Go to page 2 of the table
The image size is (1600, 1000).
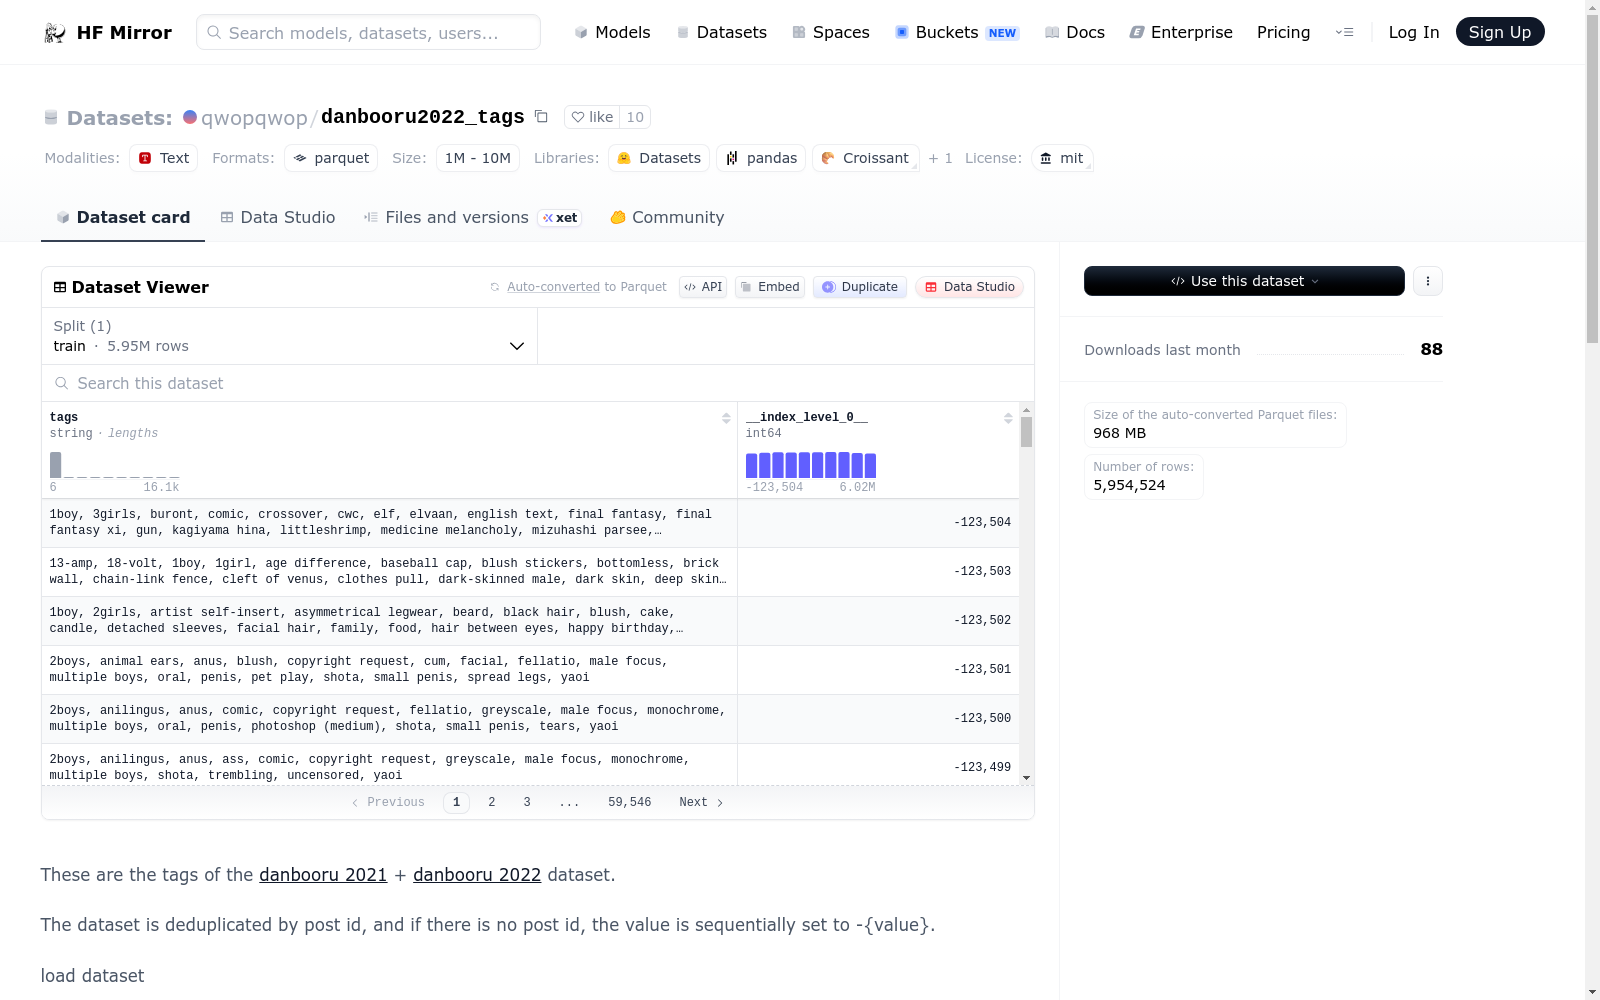(492, 802)
